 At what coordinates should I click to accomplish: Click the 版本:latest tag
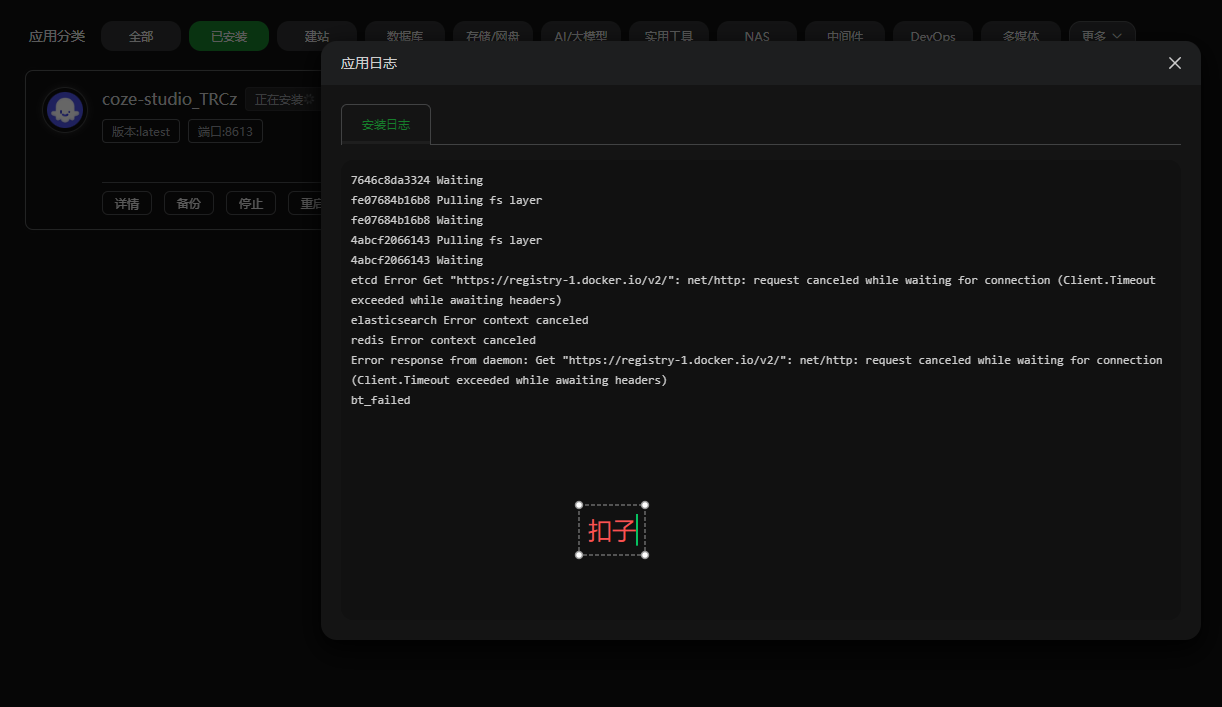[140, 130]
